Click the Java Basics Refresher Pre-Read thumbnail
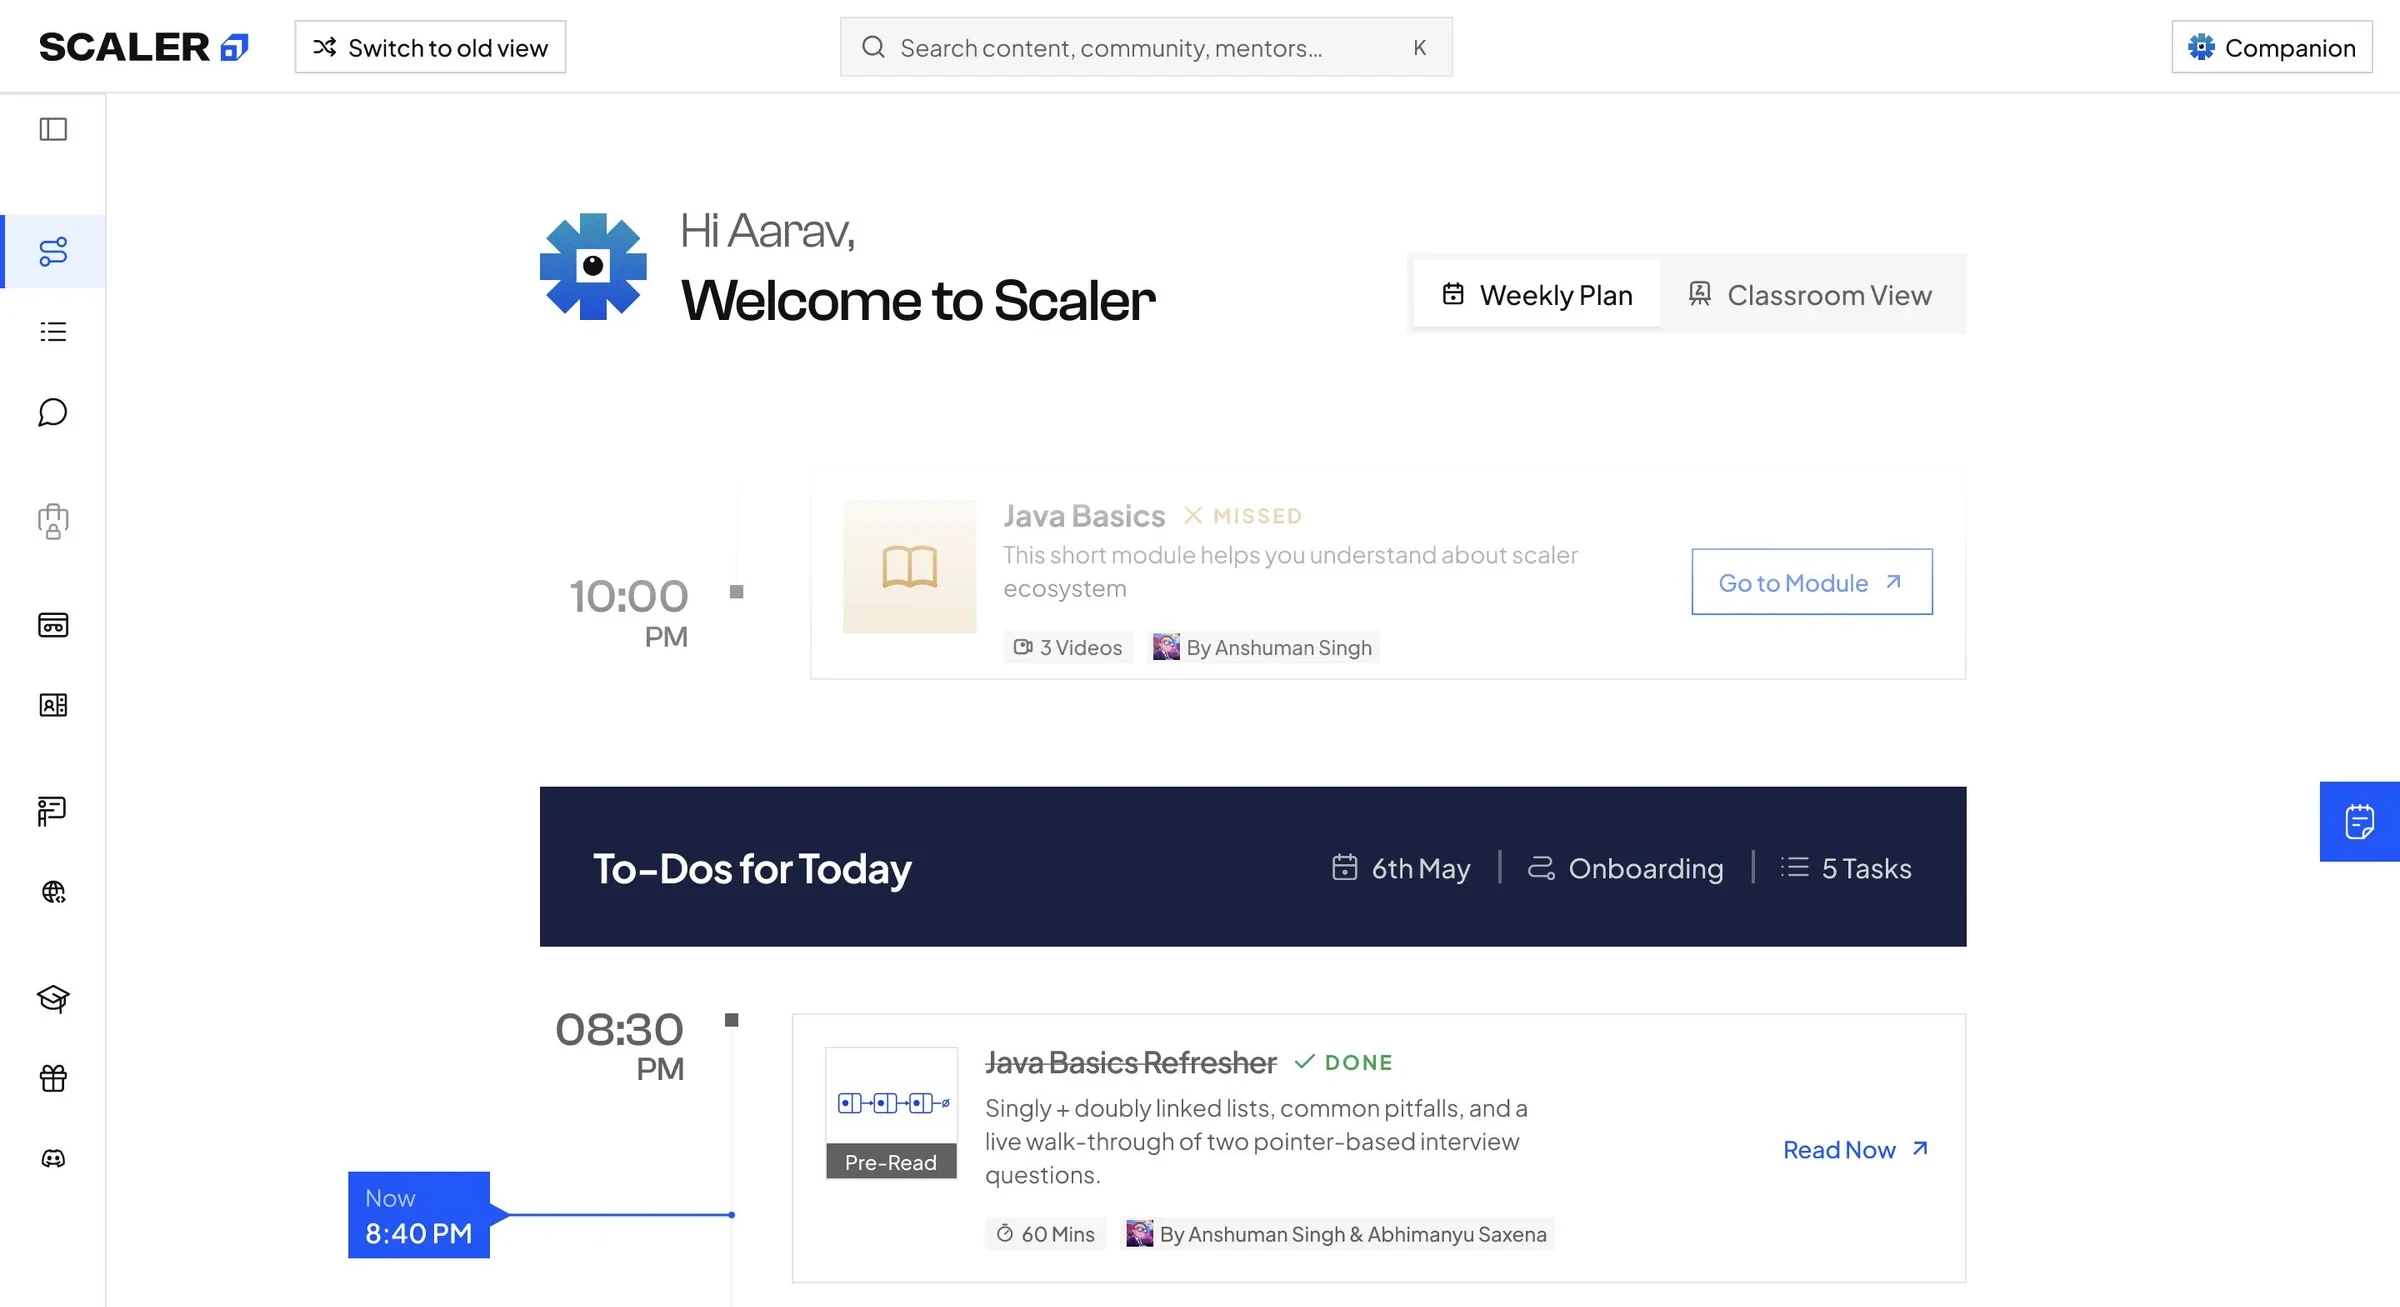 (891, 1113)
